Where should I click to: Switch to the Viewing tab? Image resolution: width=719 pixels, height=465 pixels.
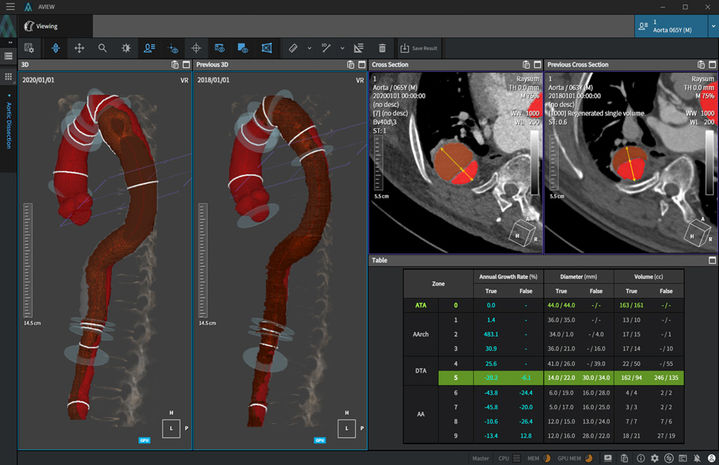(x=45, y=27)
